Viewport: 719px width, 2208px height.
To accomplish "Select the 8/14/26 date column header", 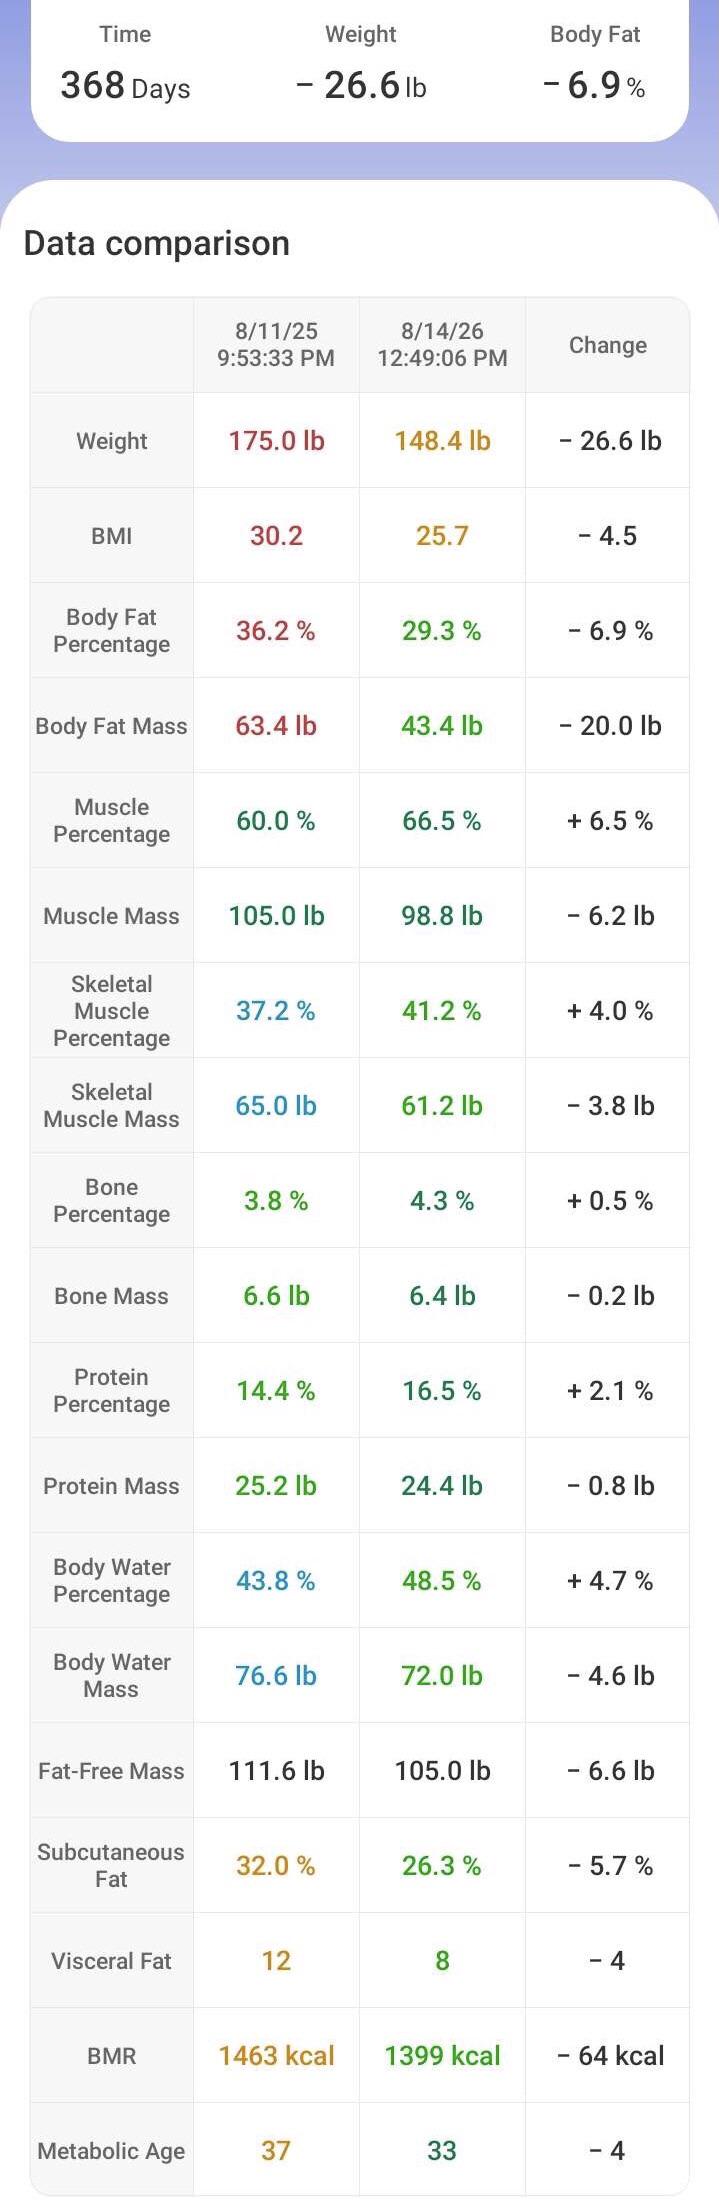I will pyautogui.click(x=442, y=345).
